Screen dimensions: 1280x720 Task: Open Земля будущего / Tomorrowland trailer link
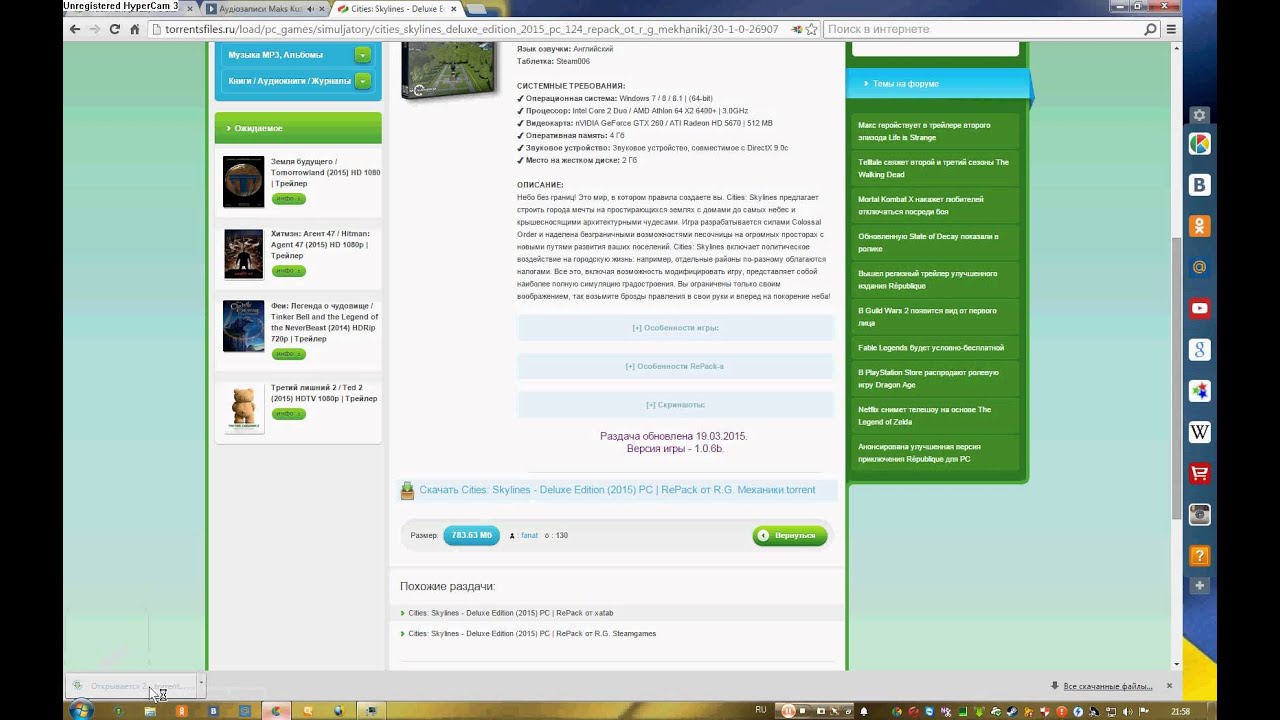325,172
